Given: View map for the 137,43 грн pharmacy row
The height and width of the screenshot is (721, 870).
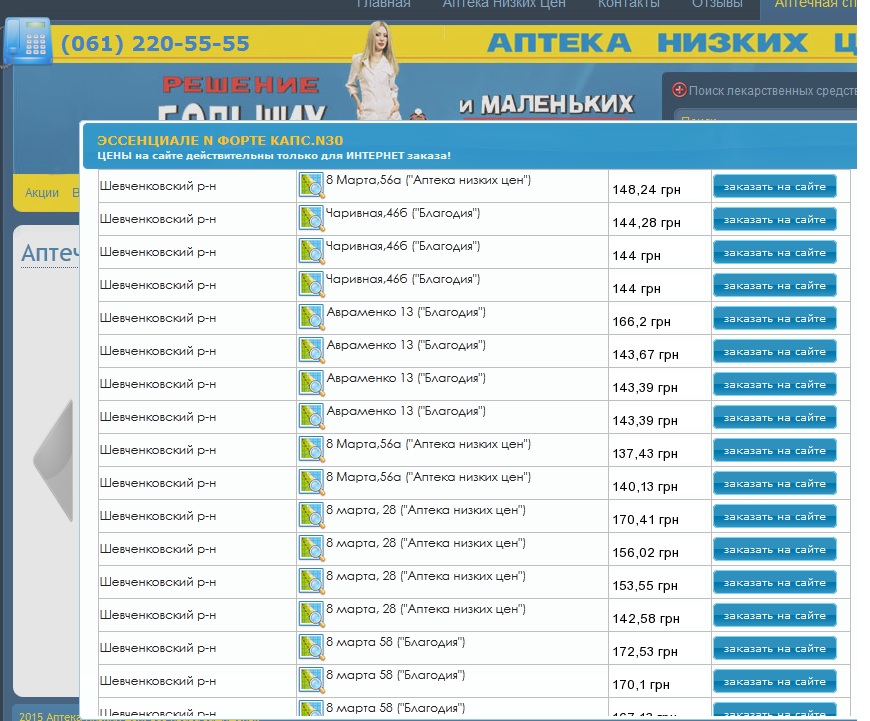Looking at the screenshot, I should pos(311,450).
